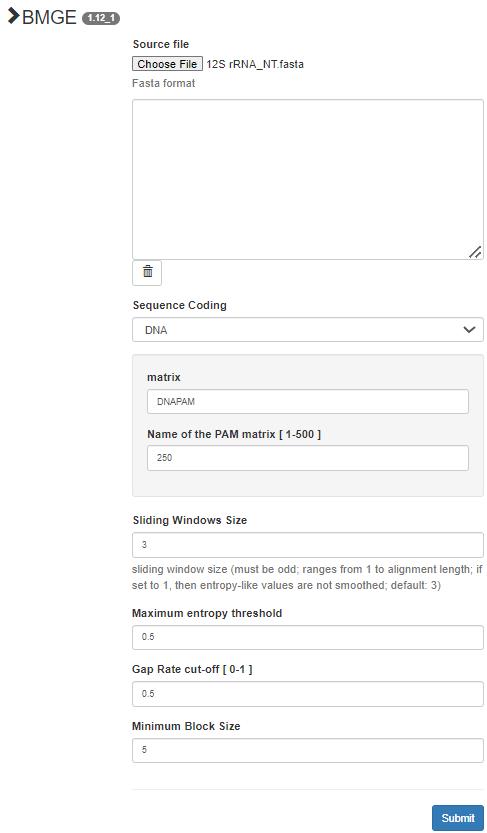Select the PAM matrix field showing 250
Image resolution: width=487 pixels, height=833 pixels.
(x=308, y=458)
